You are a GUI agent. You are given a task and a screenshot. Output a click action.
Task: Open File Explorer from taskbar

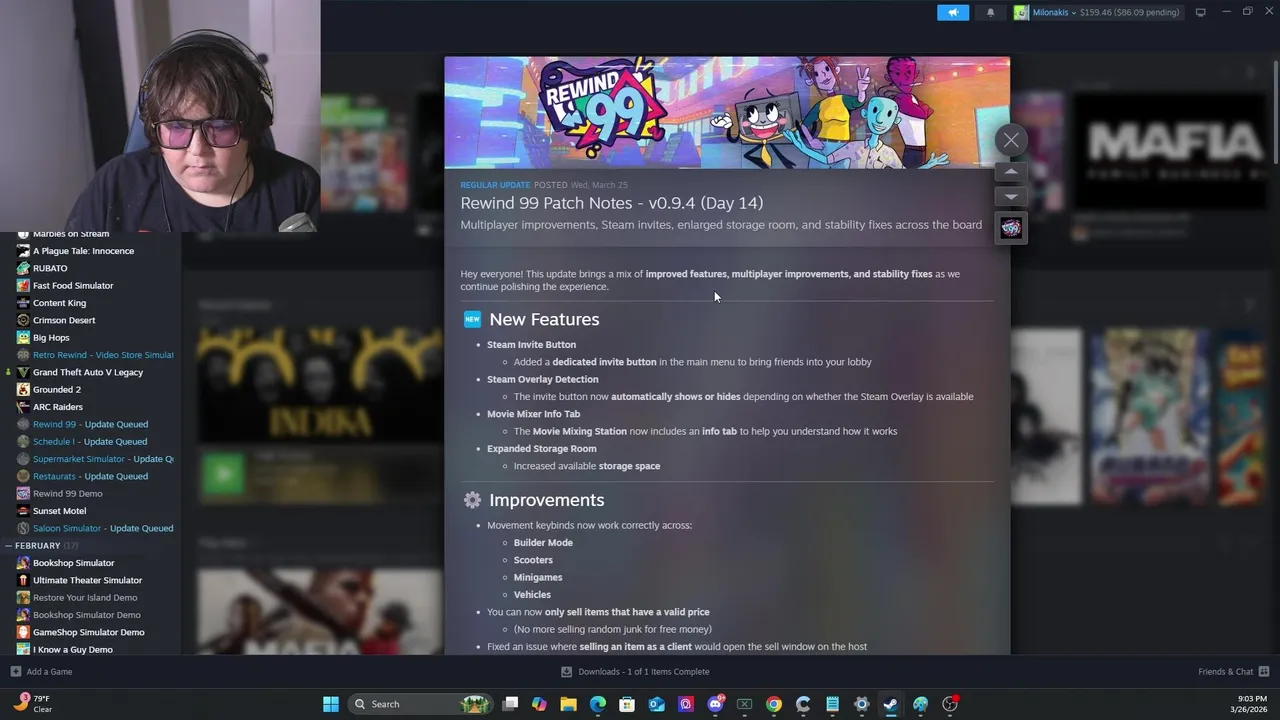pos(568,704)
